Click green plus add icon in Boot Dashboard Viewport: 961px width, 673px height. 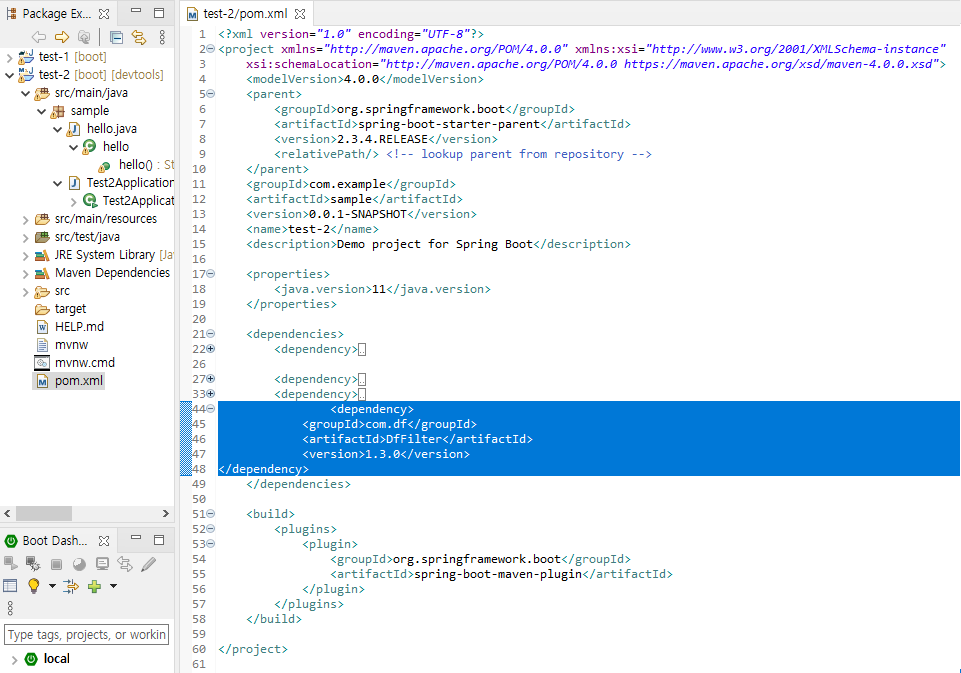pos(94,586)
